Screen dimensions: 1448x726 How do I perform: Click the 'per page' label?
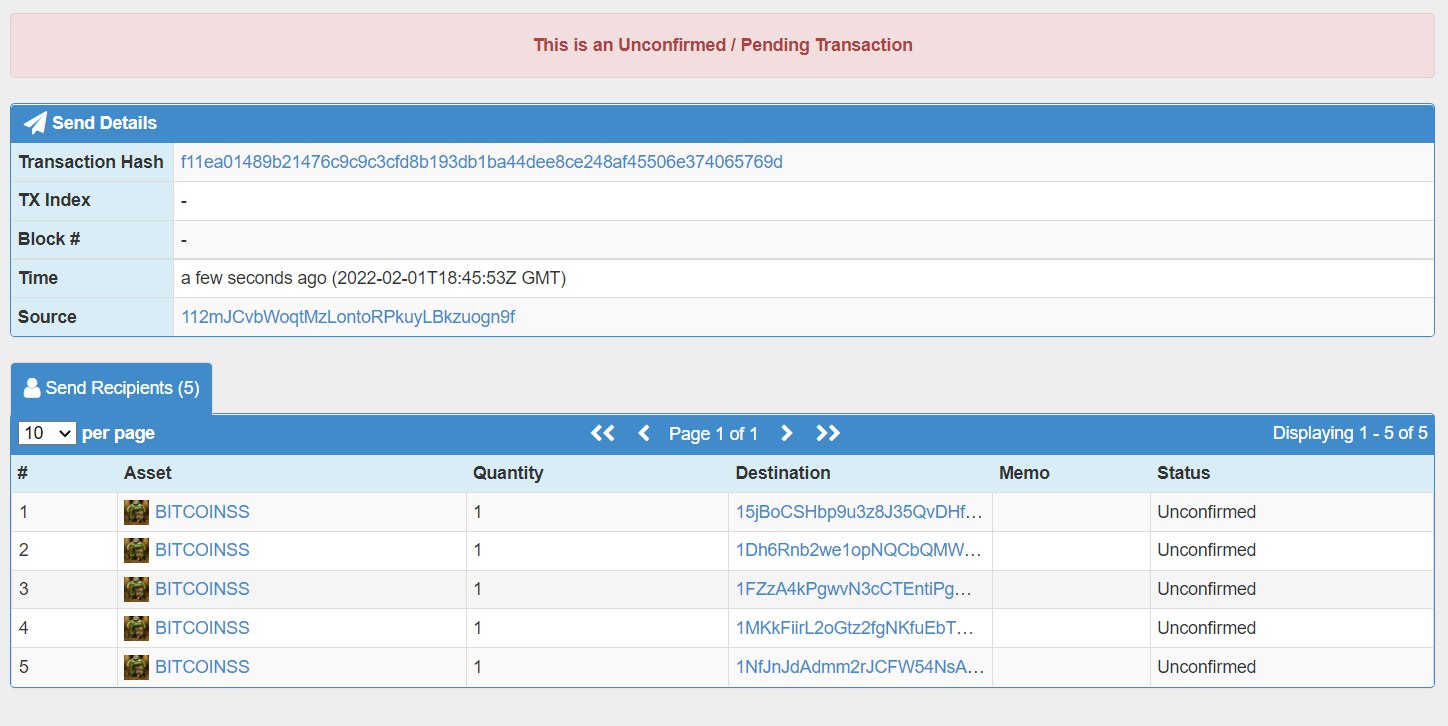[x=118, y=433]
